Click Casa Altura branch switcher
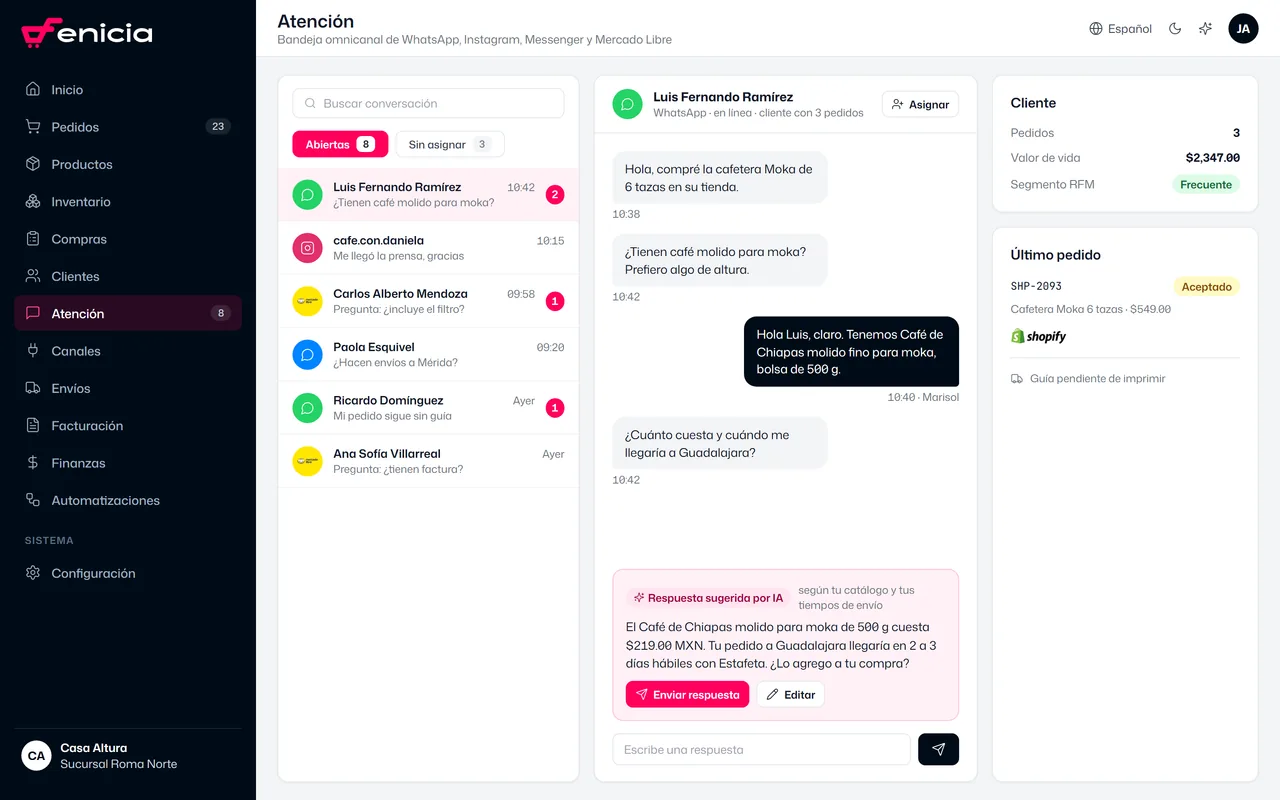This screenshot has width=1280, height=800. [128, 756]
